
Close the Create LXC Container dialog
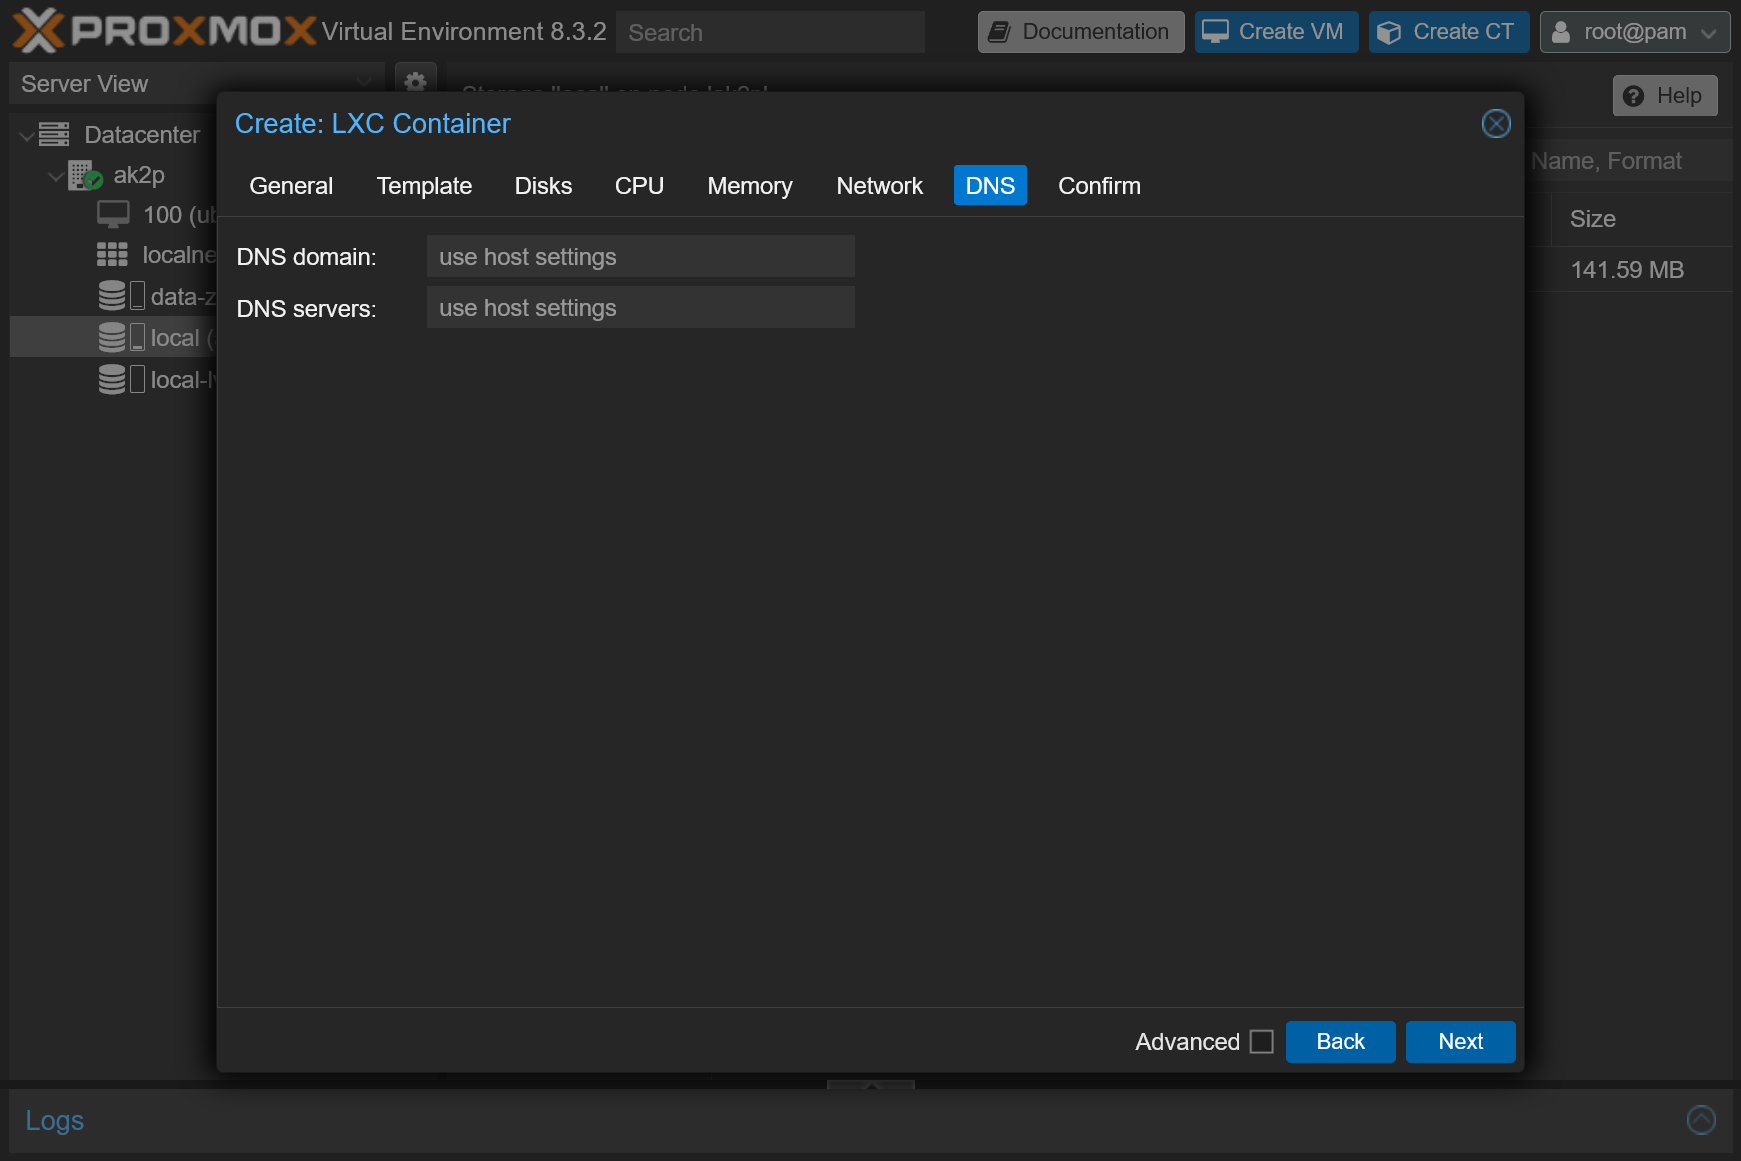pos(1495,124)
